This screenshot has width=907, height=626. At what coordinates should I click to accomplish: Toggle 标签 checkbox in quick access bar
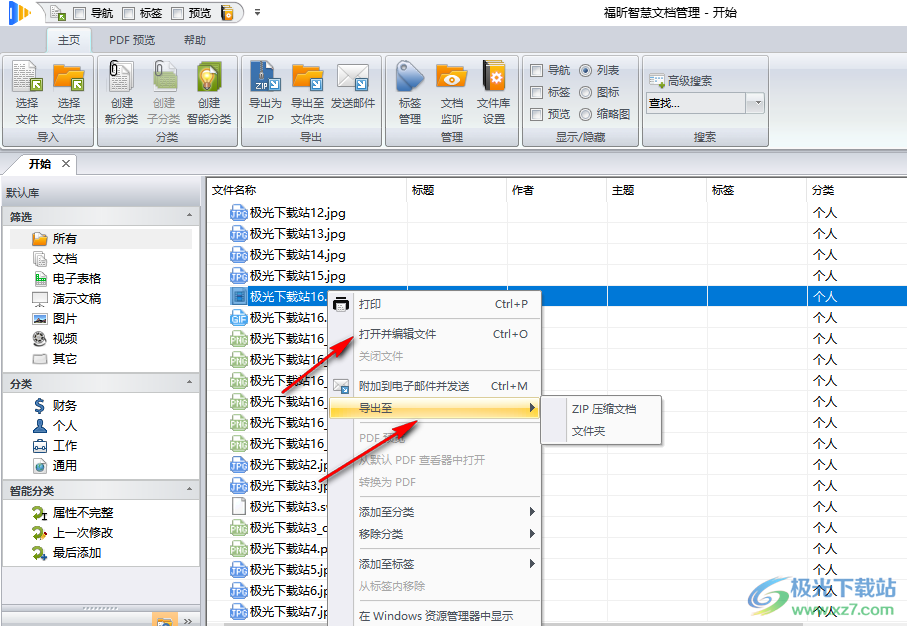(128, 13)
